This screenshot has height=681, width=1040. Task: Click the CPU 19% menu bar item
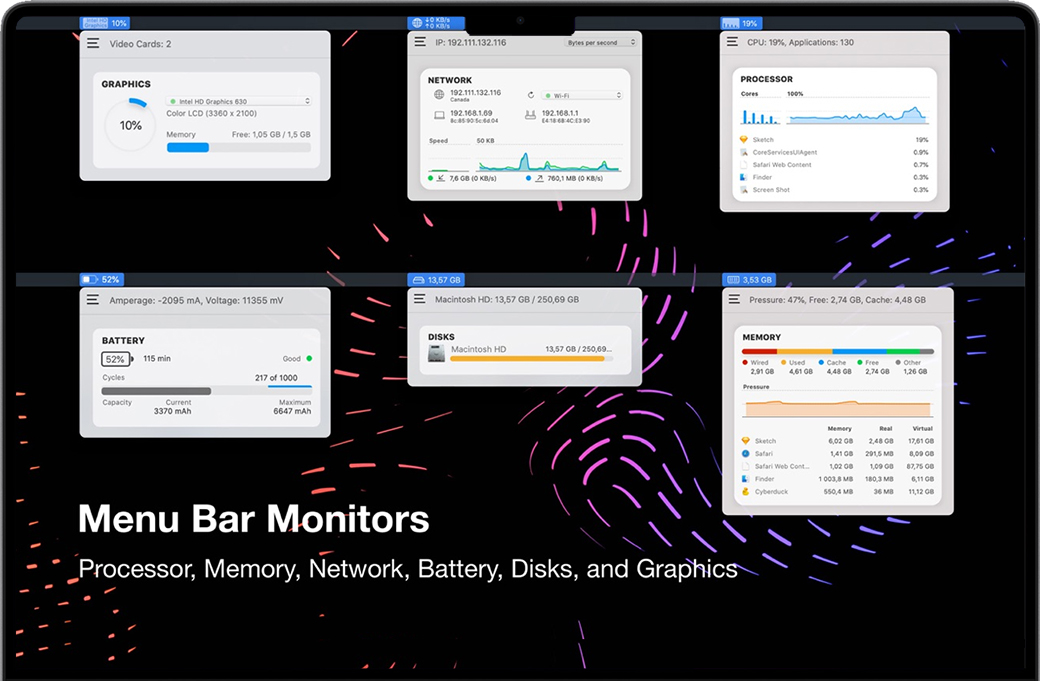pyautogui.click(x=741, y=23)
